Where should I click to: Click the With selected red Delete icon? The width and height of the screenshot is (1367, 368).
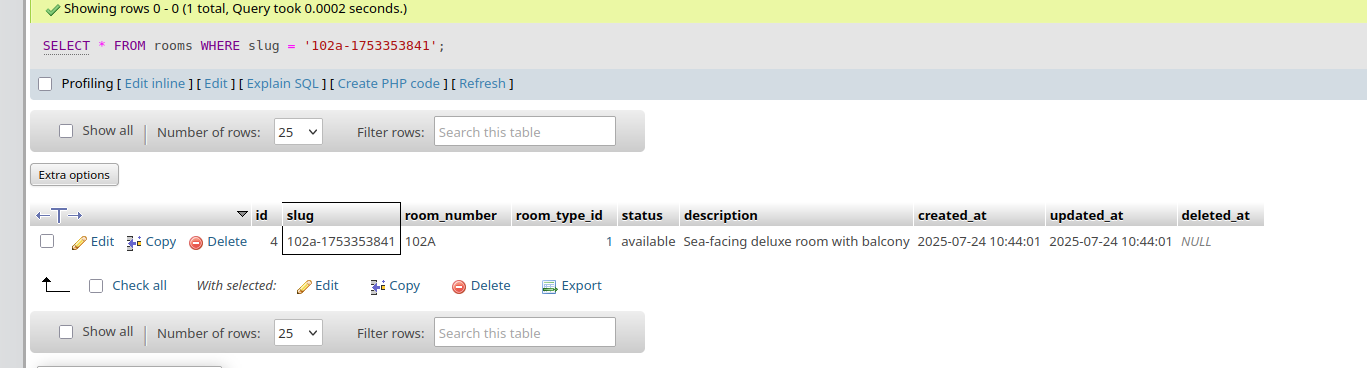(459, 286)
